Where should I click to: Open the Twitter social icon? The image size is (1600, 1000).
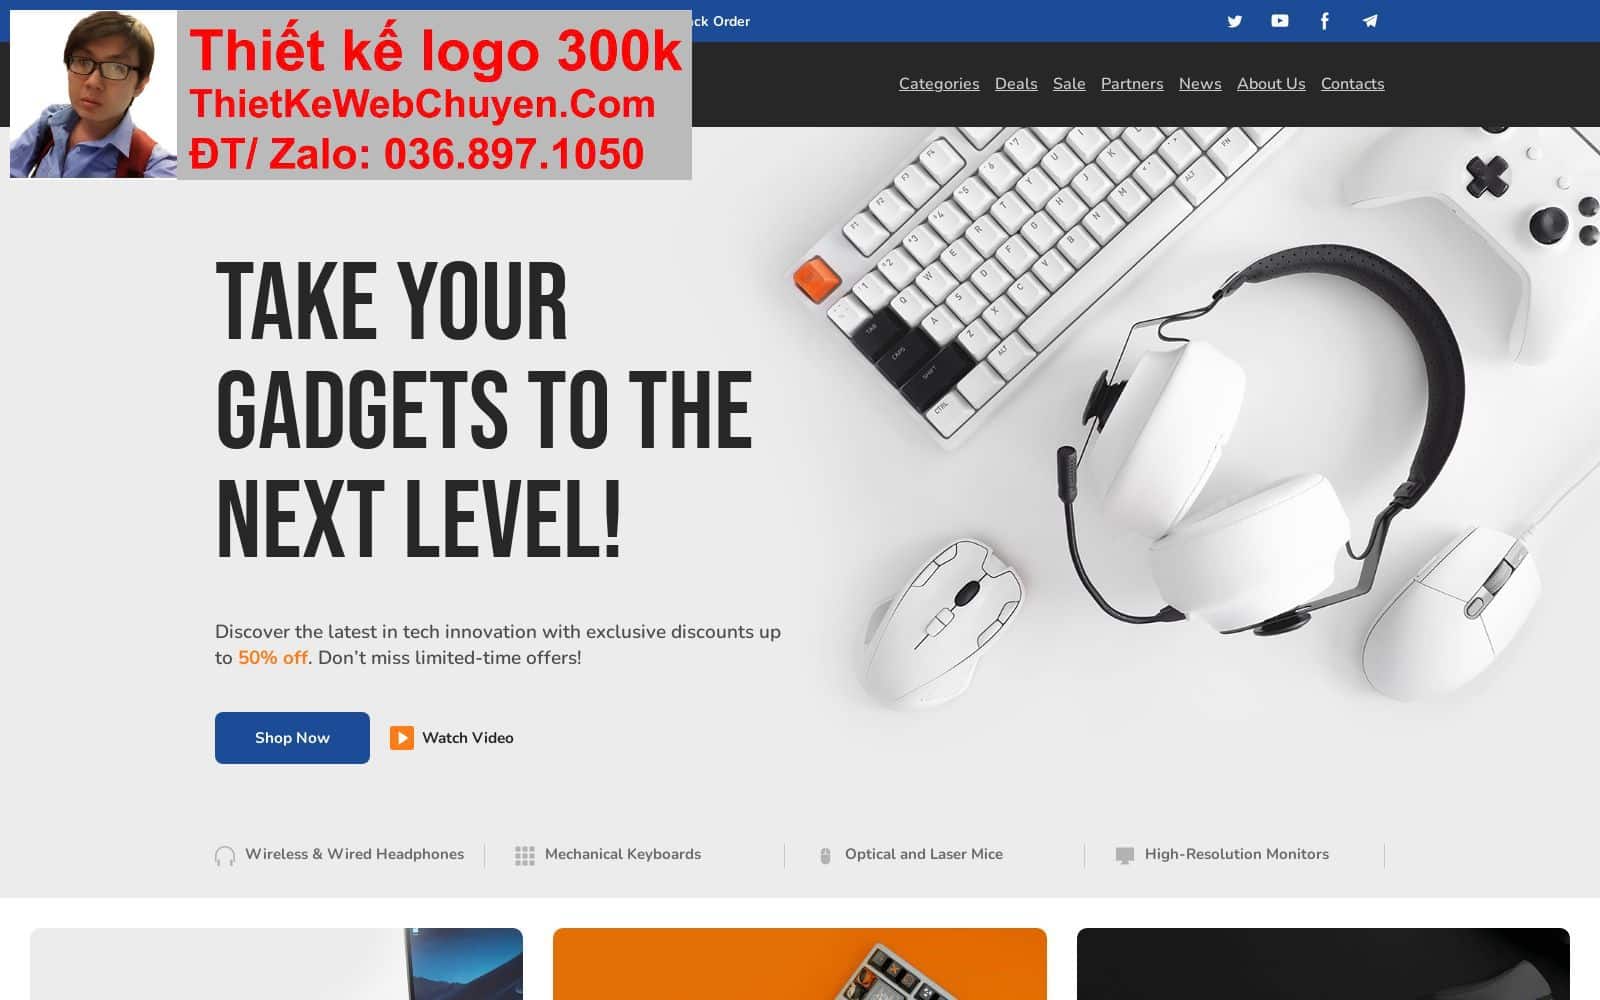coord(1235,21)
